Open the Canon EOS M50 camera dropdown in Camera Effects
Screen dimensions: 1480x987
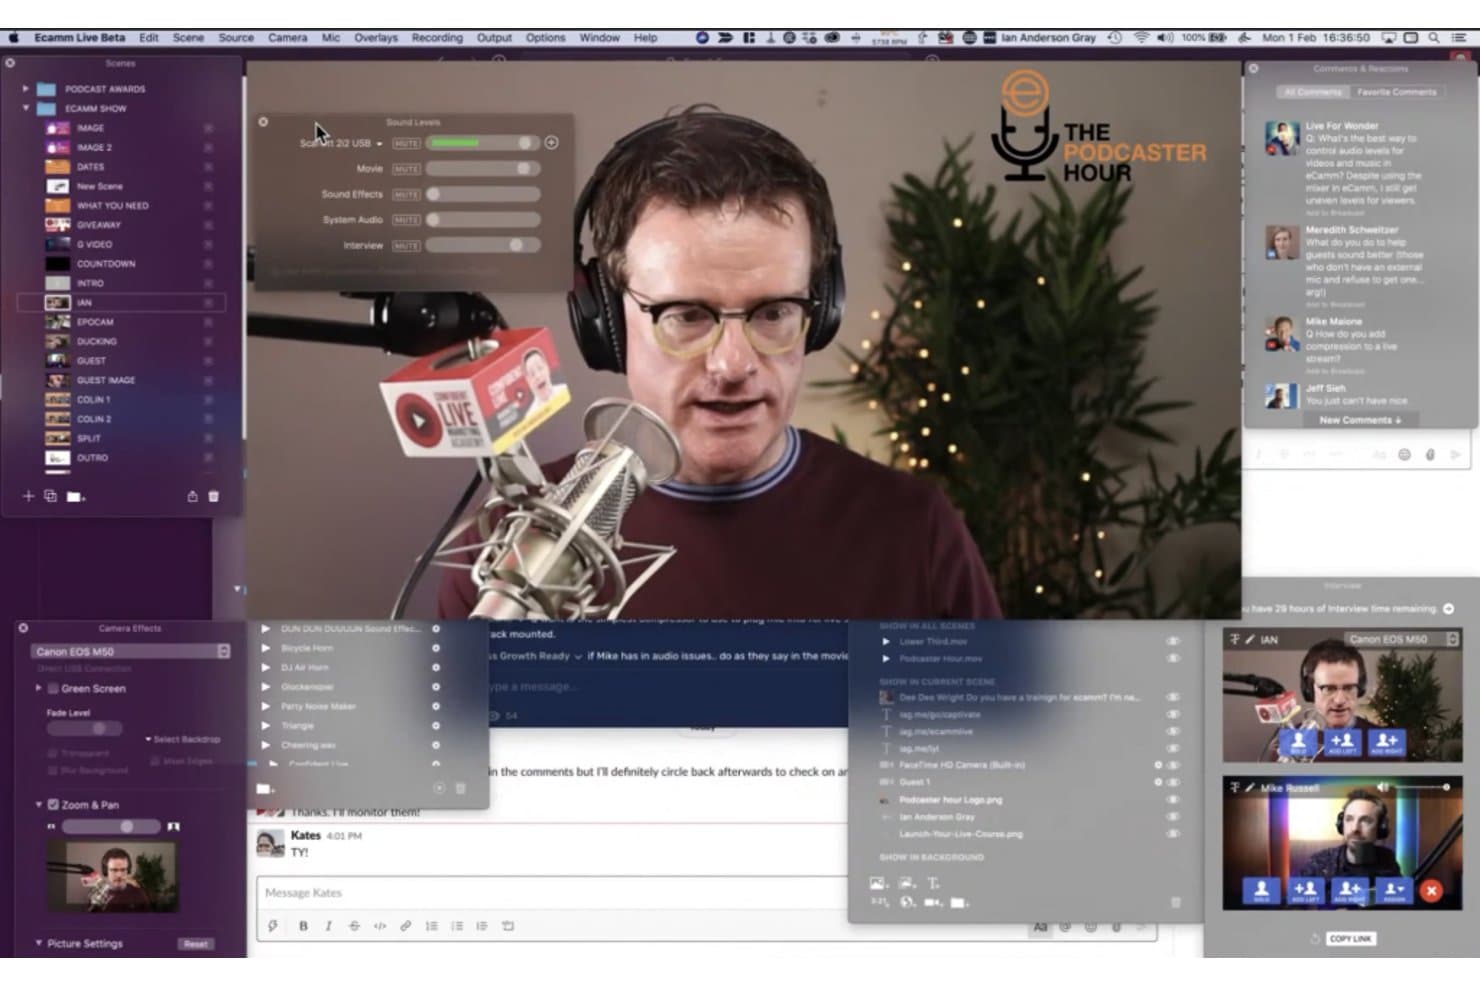130,651
